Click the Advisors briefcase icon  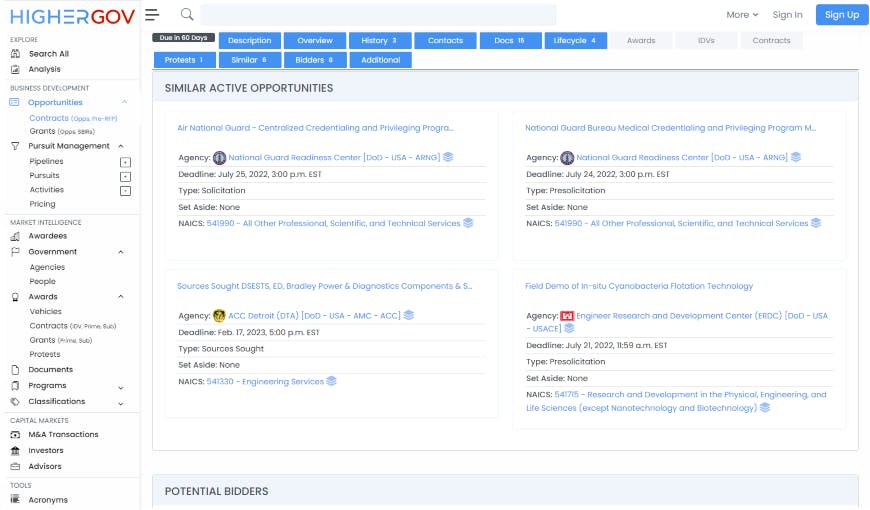(x=15, y=467)
